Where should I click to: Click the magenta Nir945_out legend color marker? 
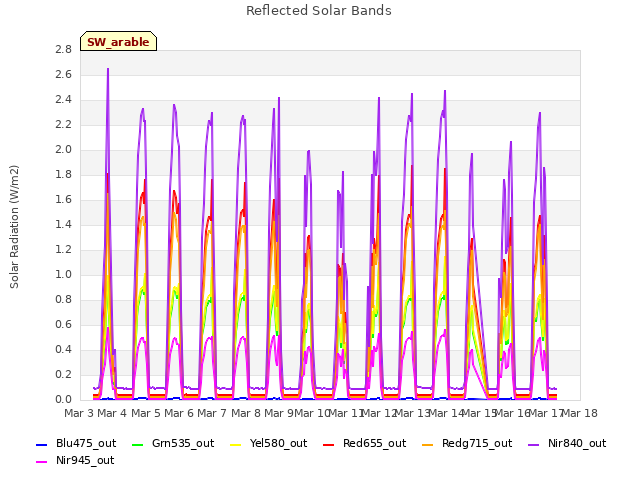click(42, 462)
